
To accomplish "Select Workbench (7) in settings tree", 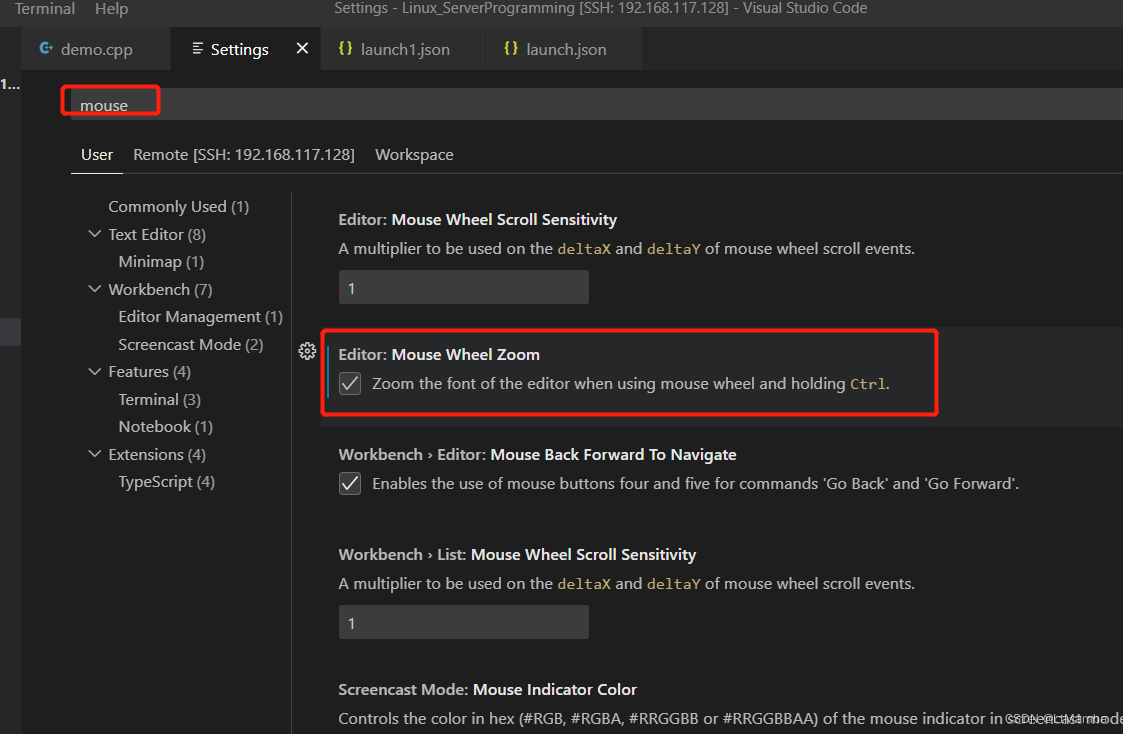I will pos(160,289).
